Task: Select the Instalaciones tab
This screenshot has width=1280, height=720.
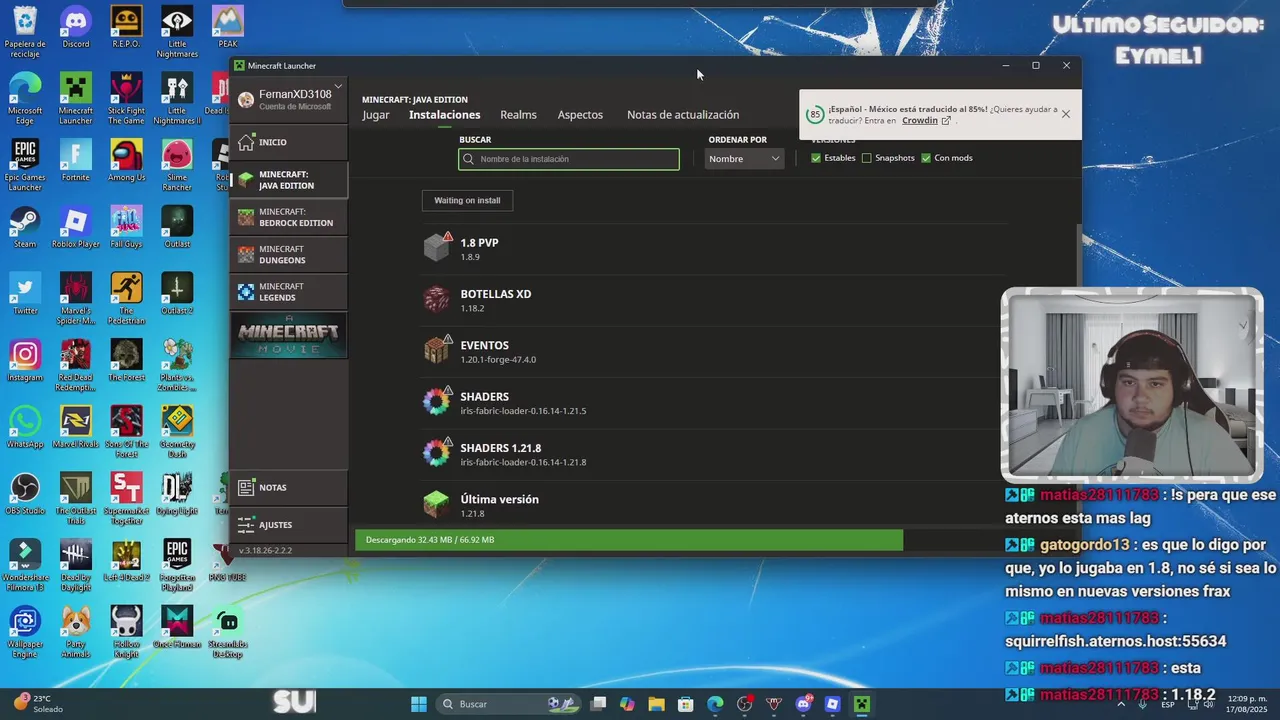Action: (445, 115)
